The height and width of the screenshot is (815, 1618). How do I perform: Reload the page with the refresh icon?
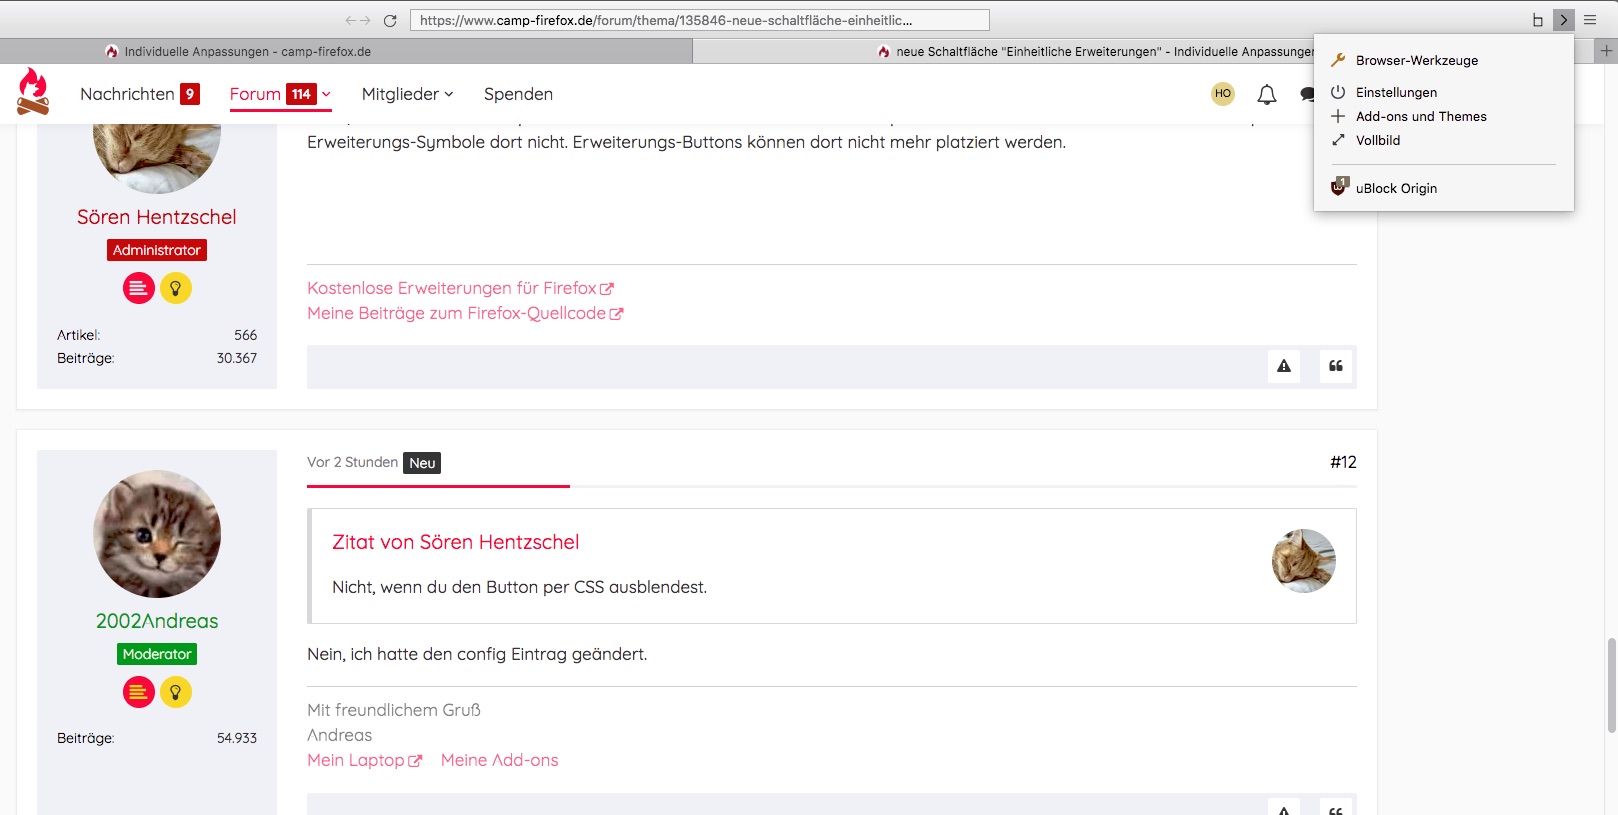click(390, 20)
